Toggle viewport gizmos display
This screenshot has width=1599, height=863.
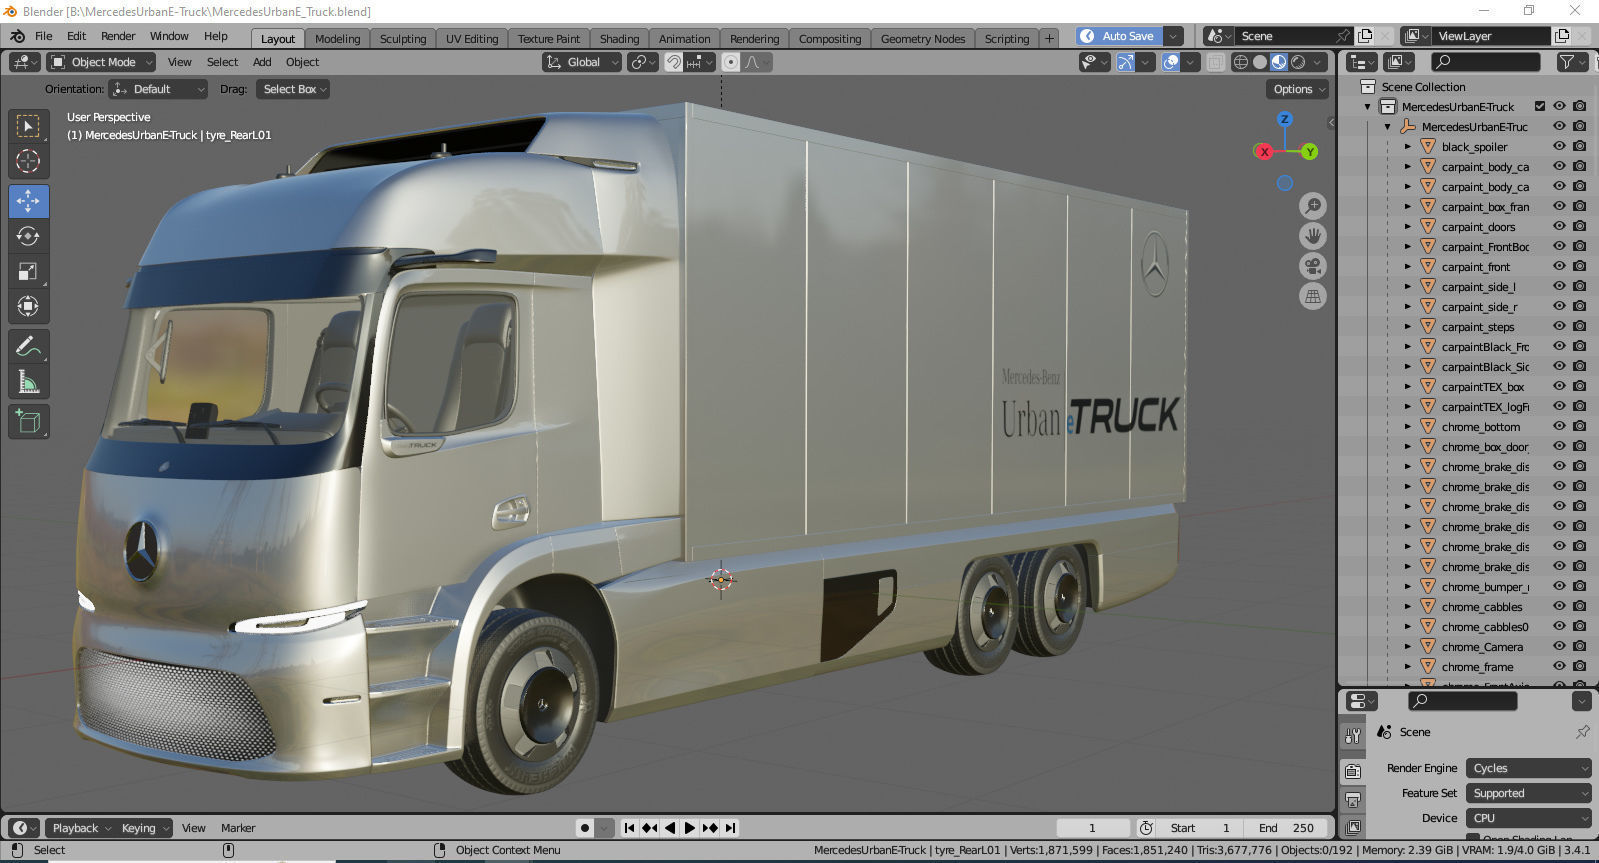(1126, 62)
